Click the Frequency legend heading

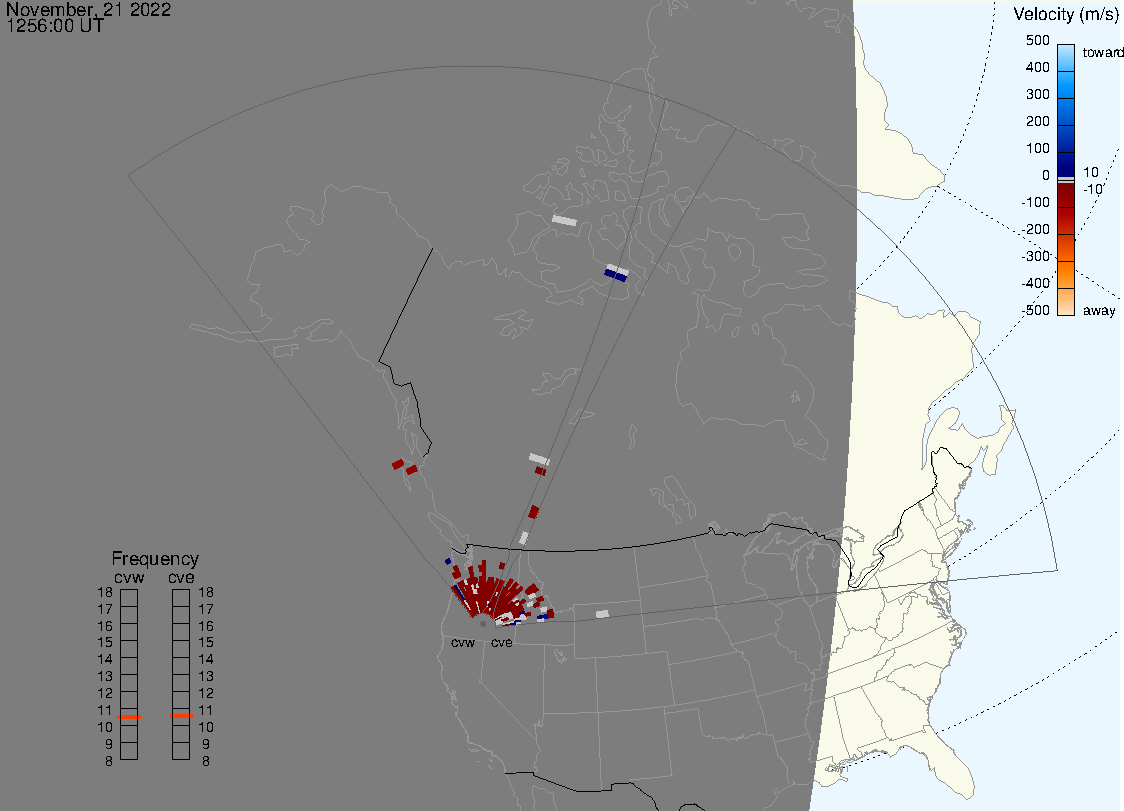click(x=155, y=559)
